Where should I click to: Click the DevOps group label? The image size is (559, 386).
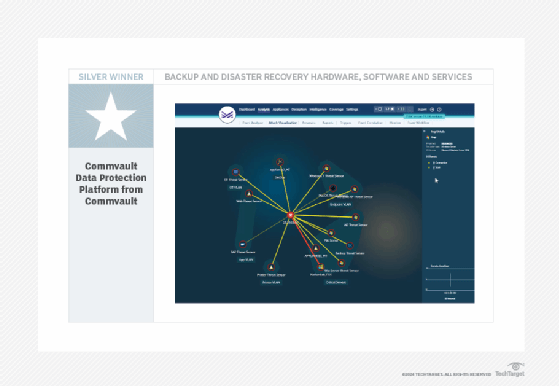tap(280, 177)
